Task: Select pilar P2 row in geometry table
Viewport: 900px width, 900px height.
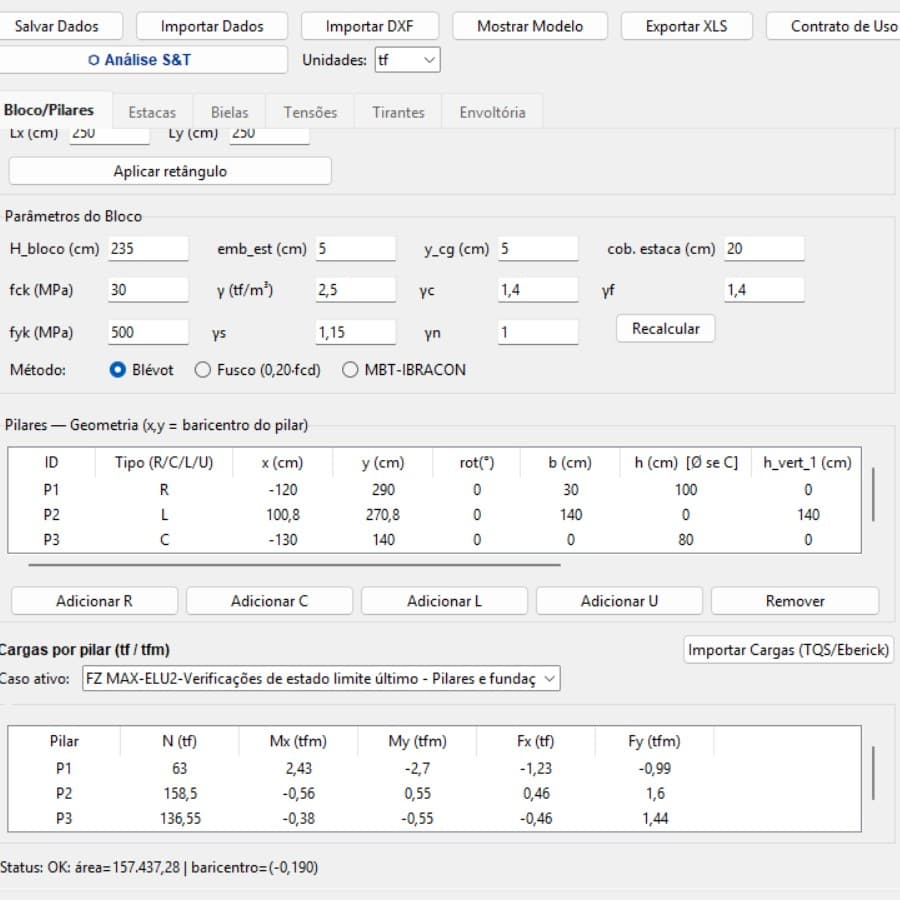Action: (x=435, y=515)
